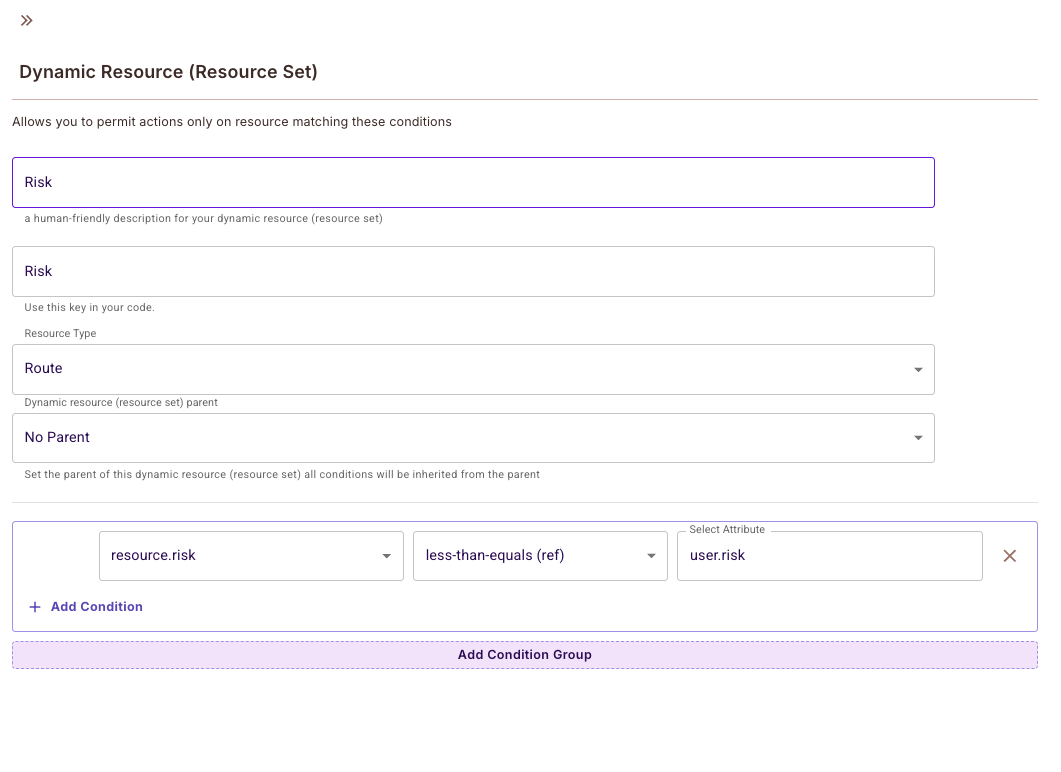Expand the less-than-equals (ref) operator dropdown

(540, 555)
